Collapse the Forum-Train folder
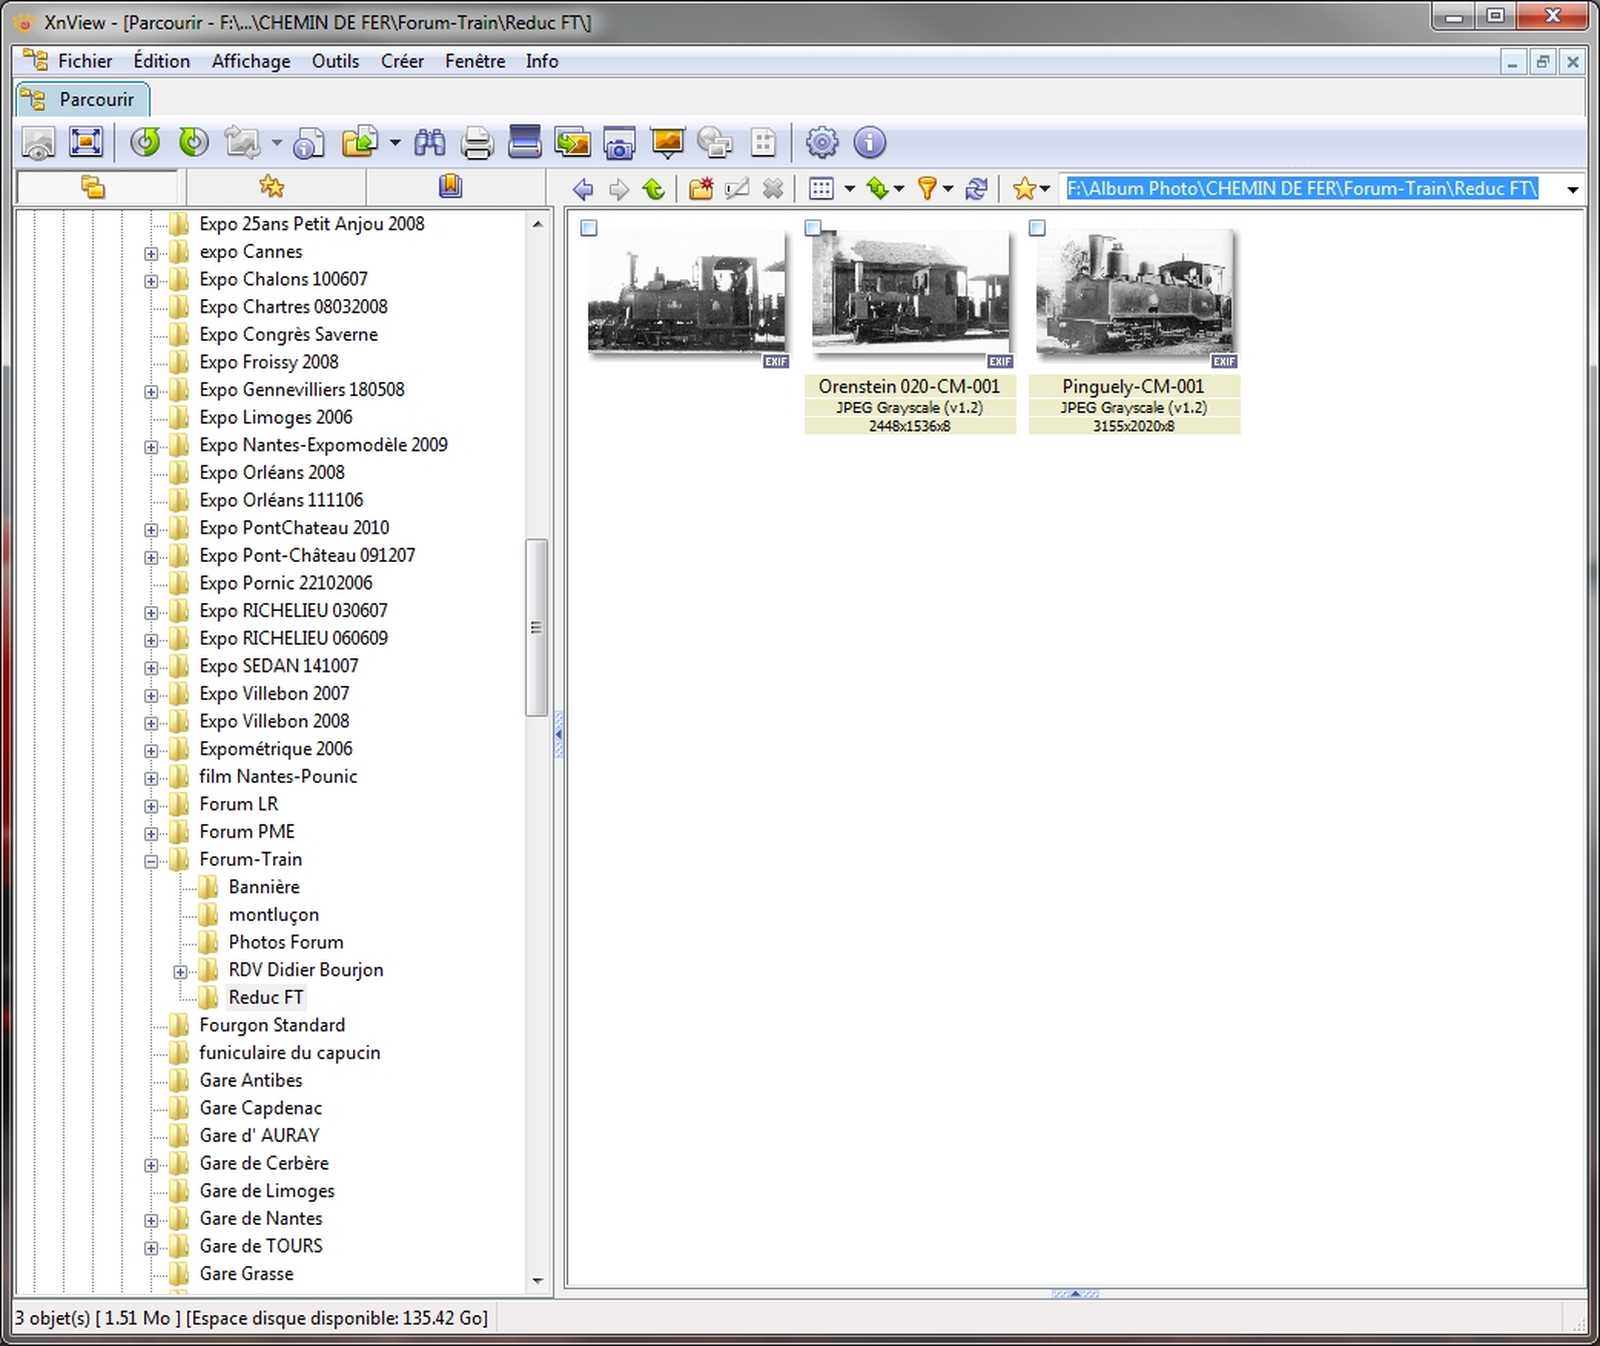The width and height of the screenshot is (1600, 1346). [151, 861]
